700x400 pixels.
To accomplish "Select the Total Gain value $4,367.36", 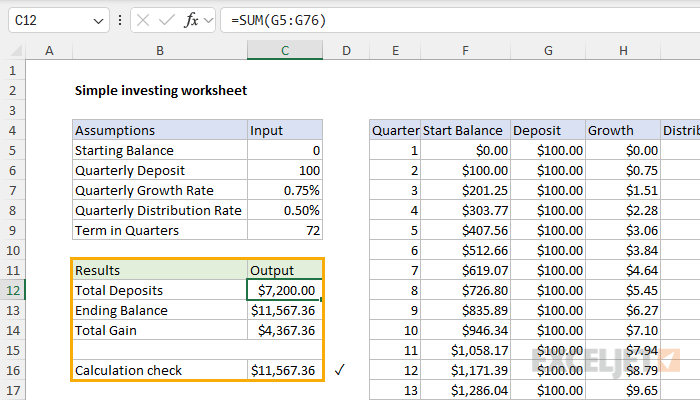I will coord(285,330).
